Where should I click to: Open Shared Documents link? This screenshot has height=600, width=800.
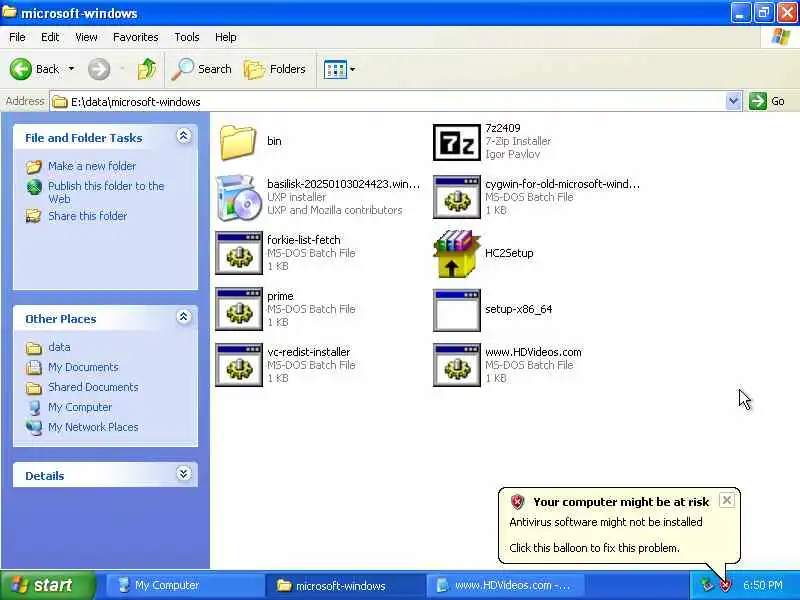93,387
